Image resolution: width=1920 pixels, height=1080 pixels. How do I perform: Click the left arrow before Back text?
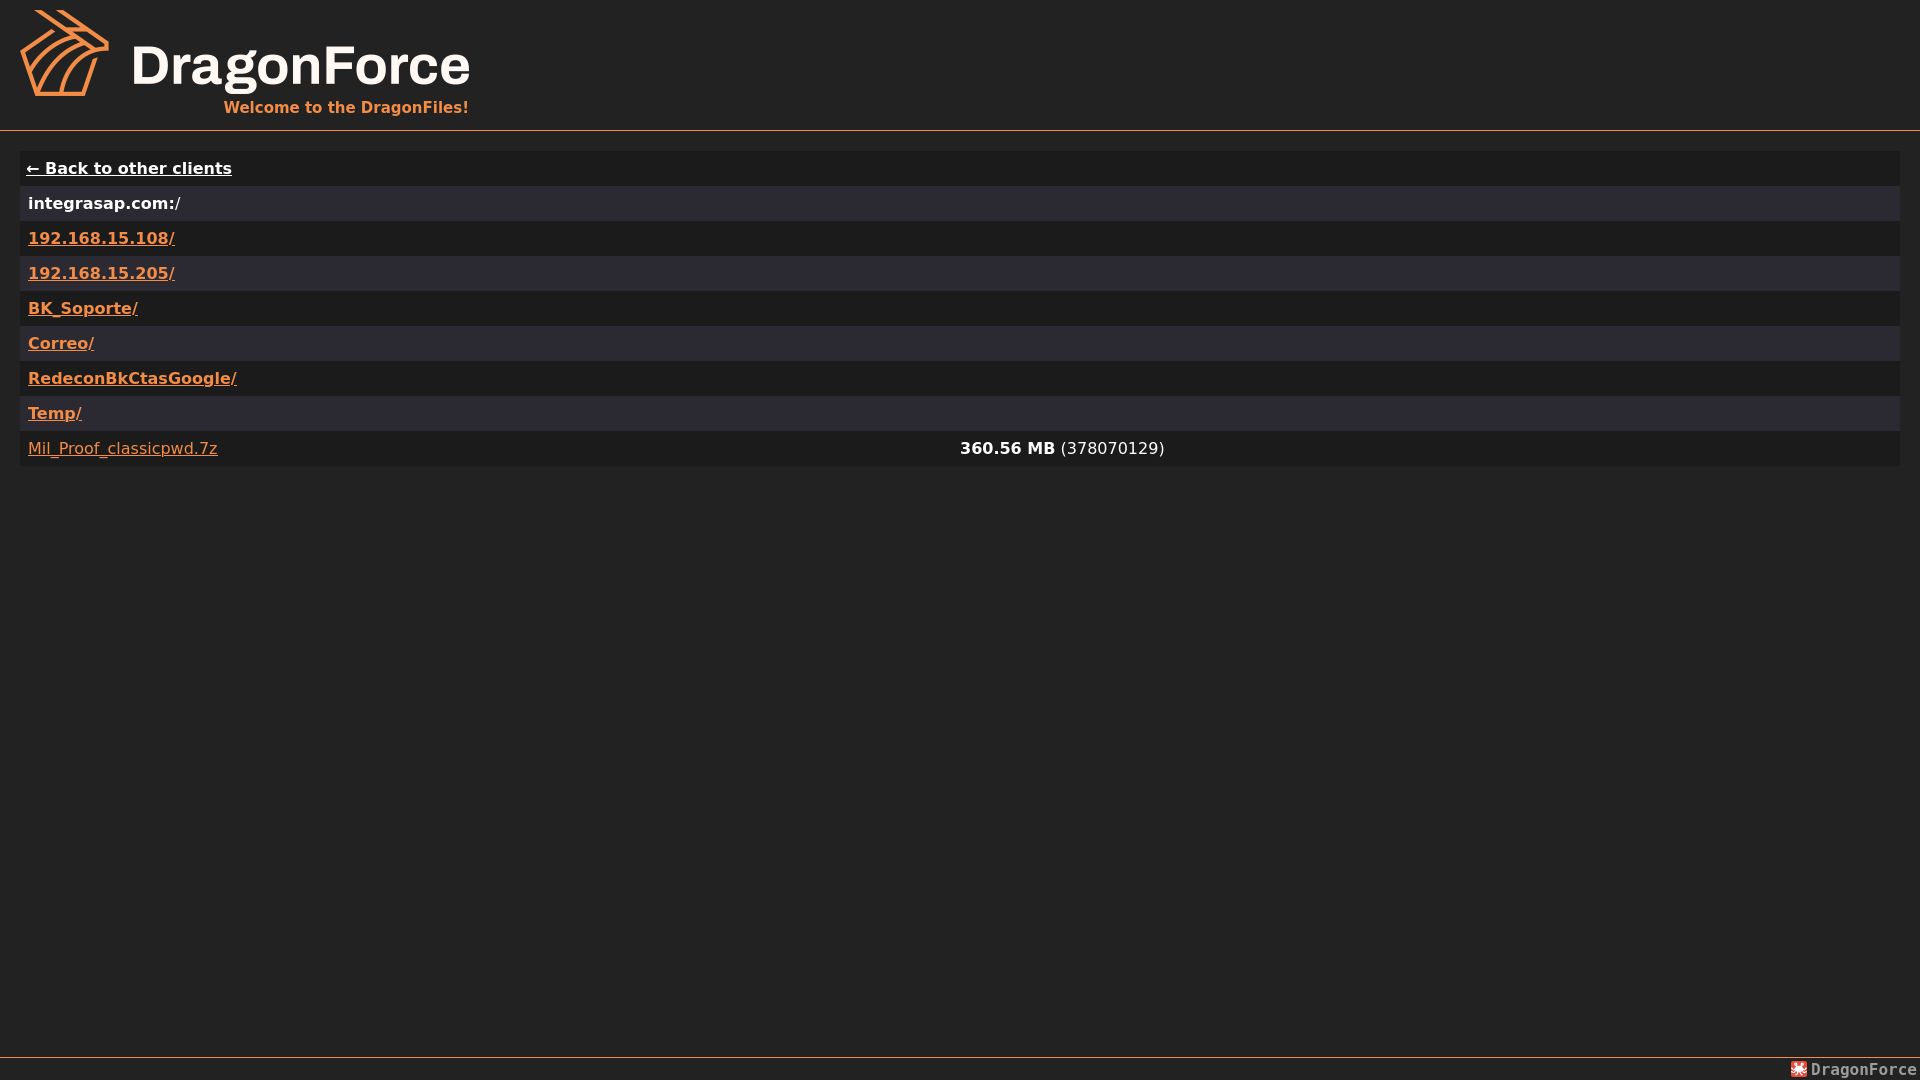point(33,169)
